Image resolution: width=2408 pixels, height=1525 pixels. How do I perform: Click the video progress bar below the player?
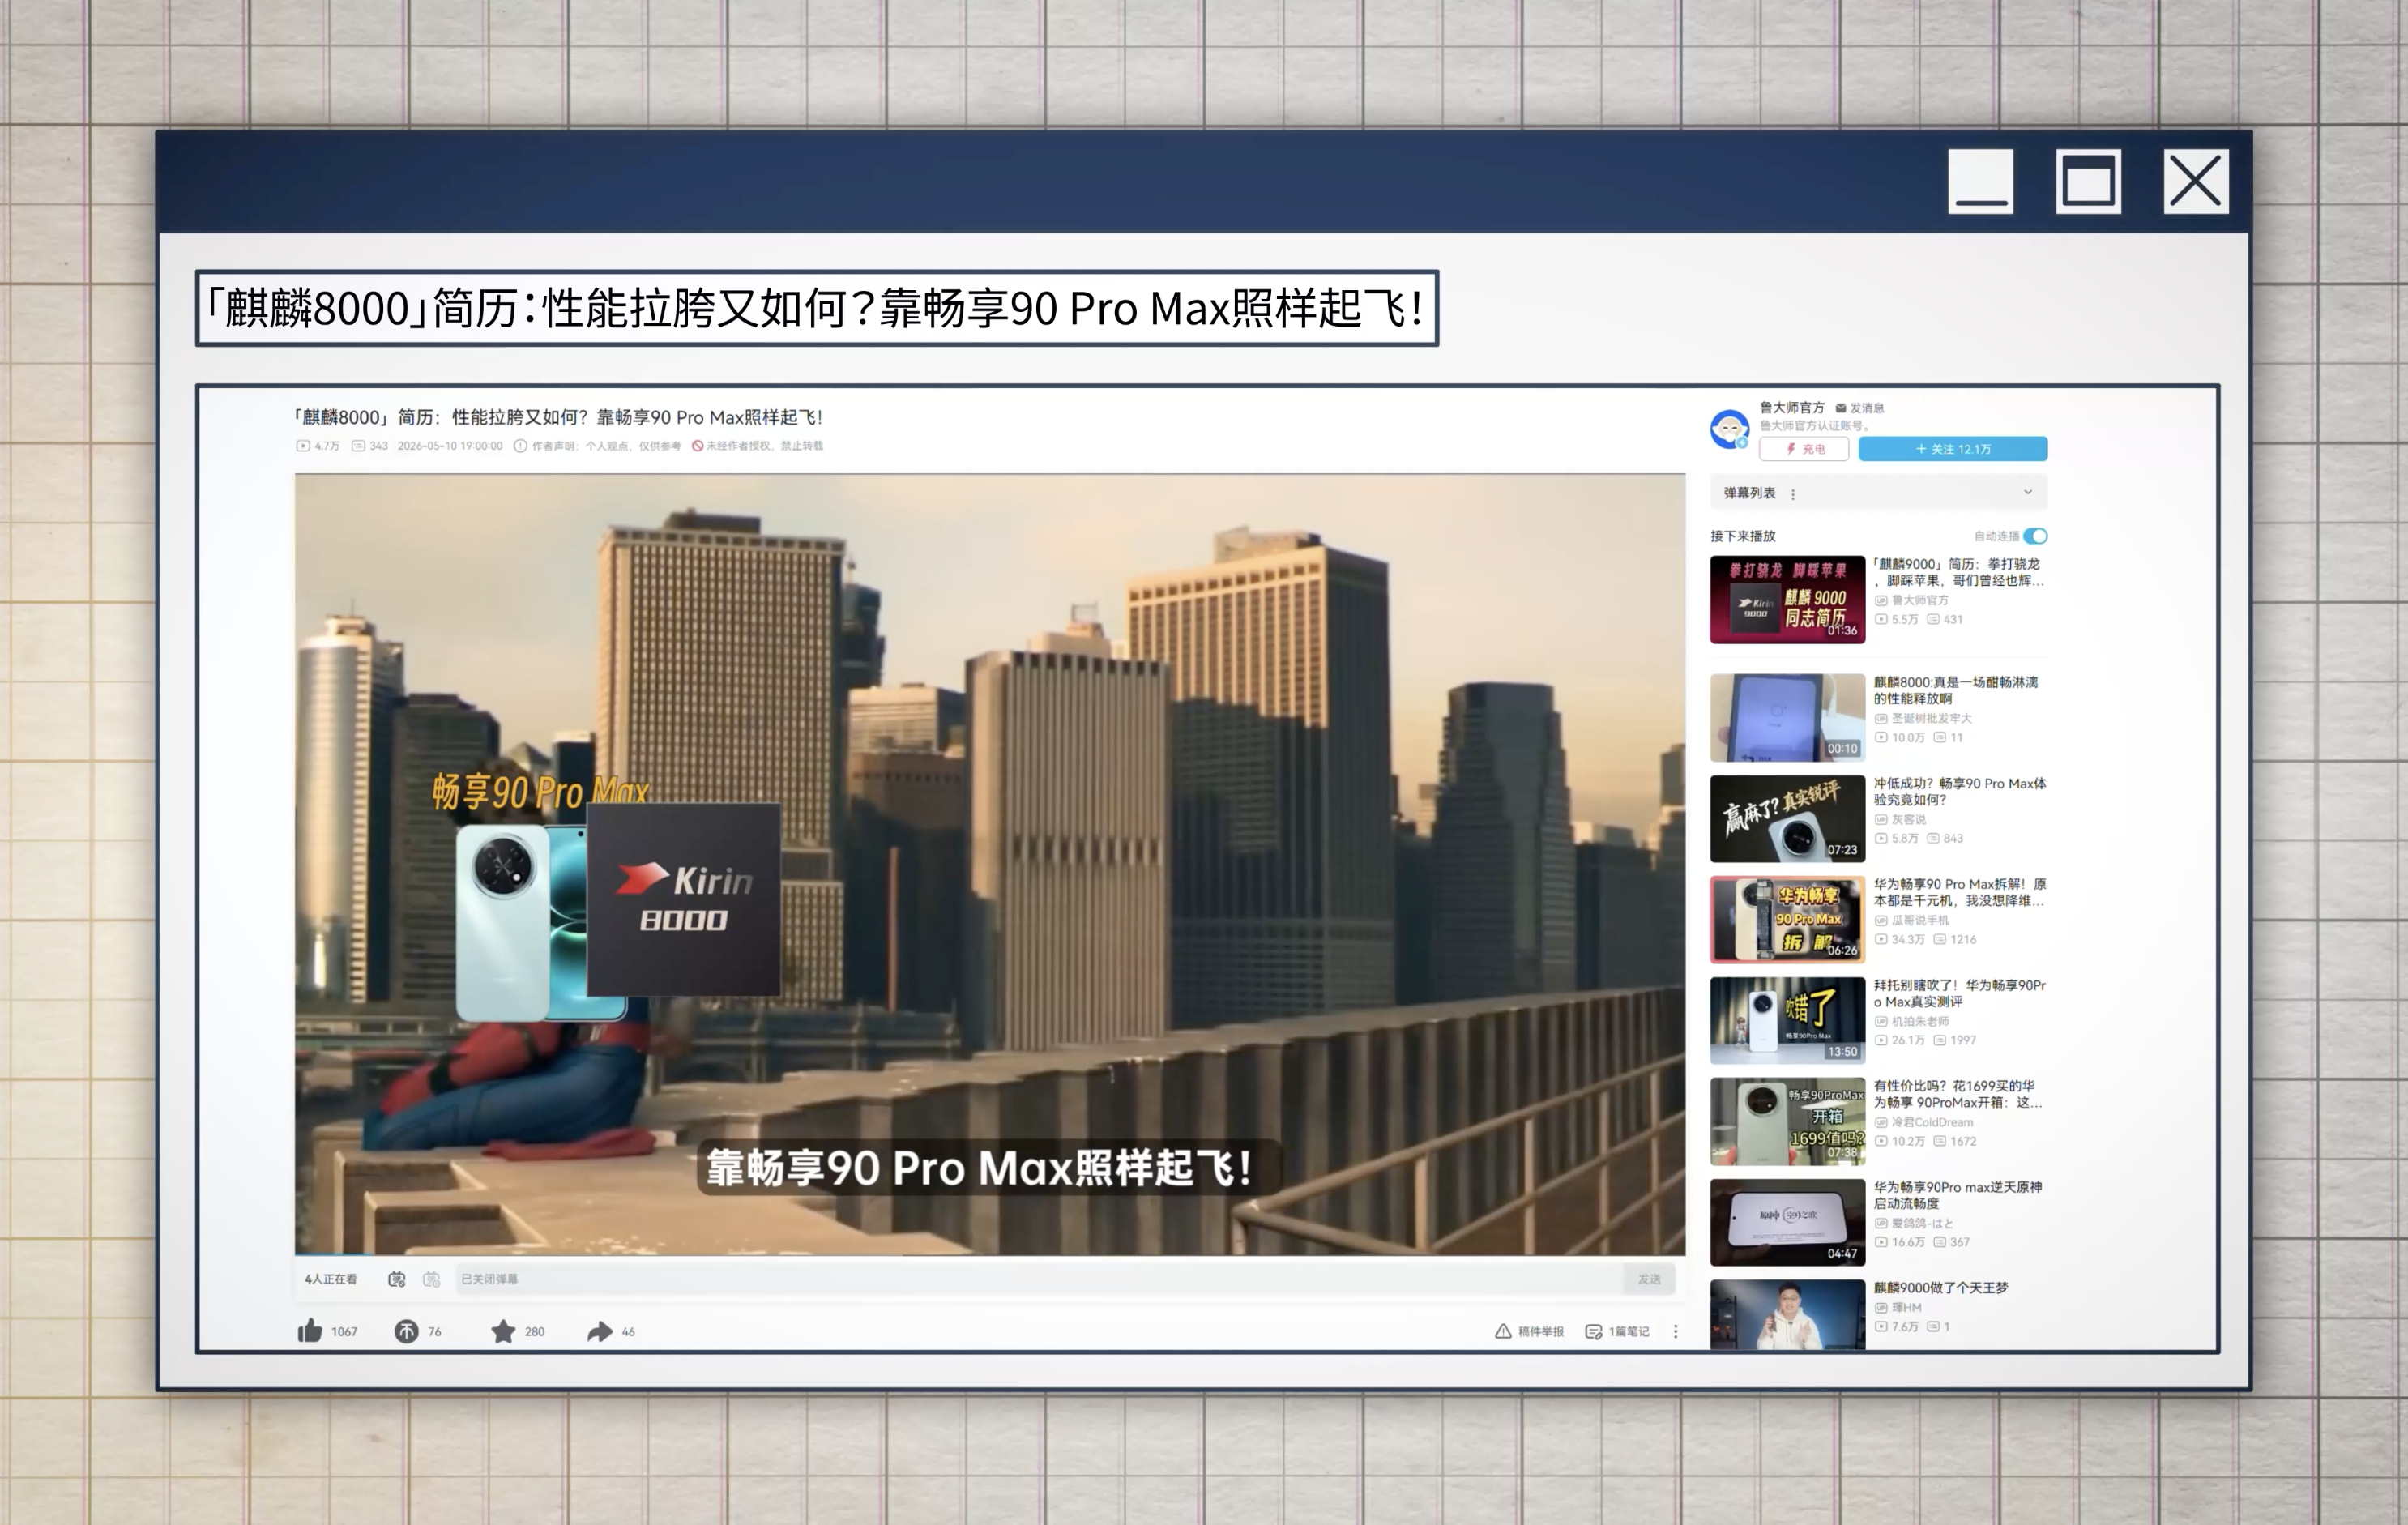990,1254
